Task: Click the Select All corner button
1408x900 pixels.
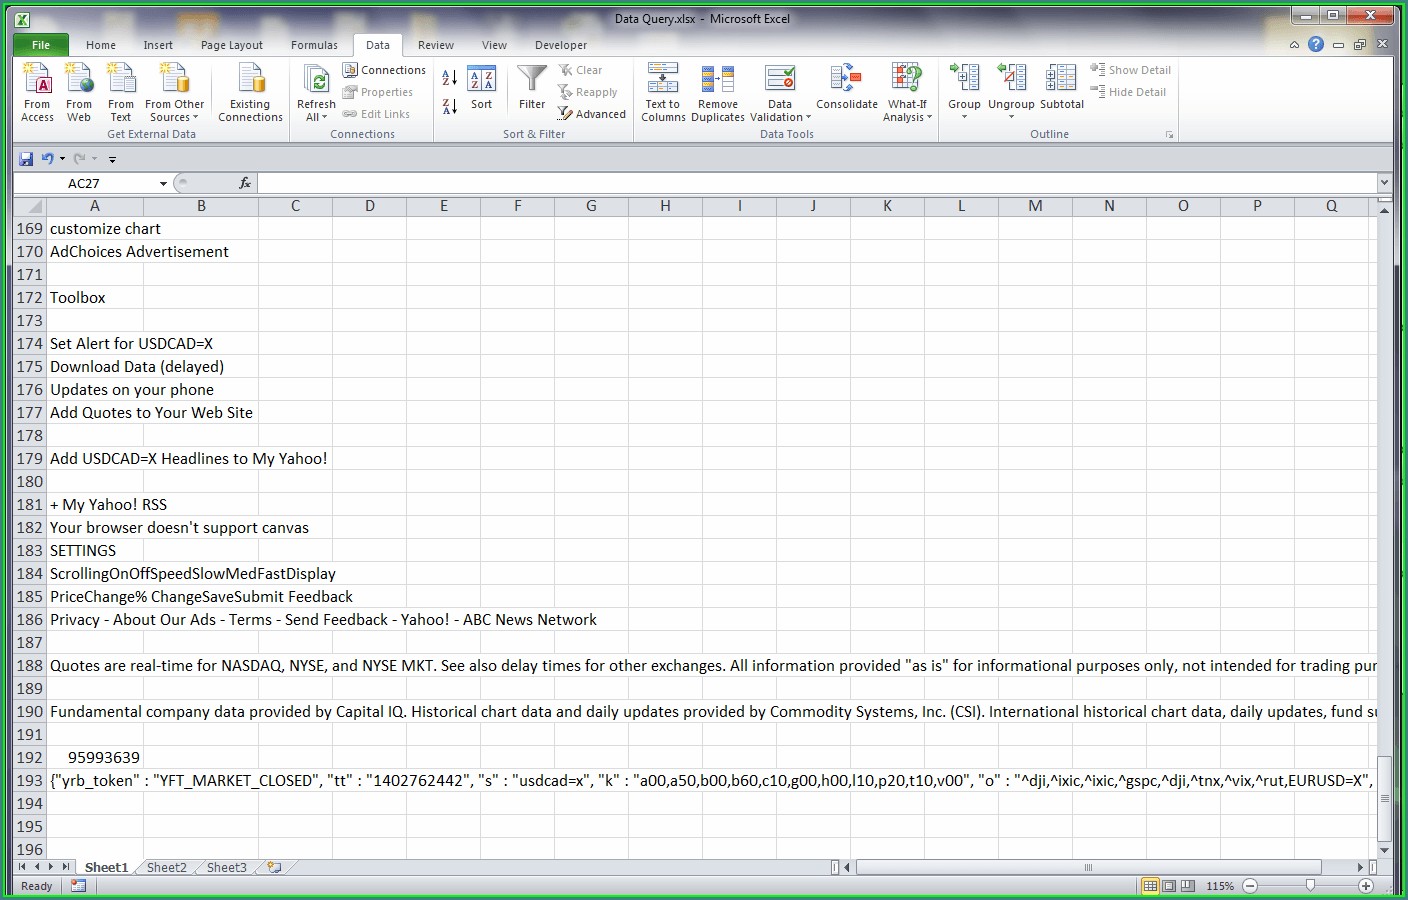Action: 30,206
